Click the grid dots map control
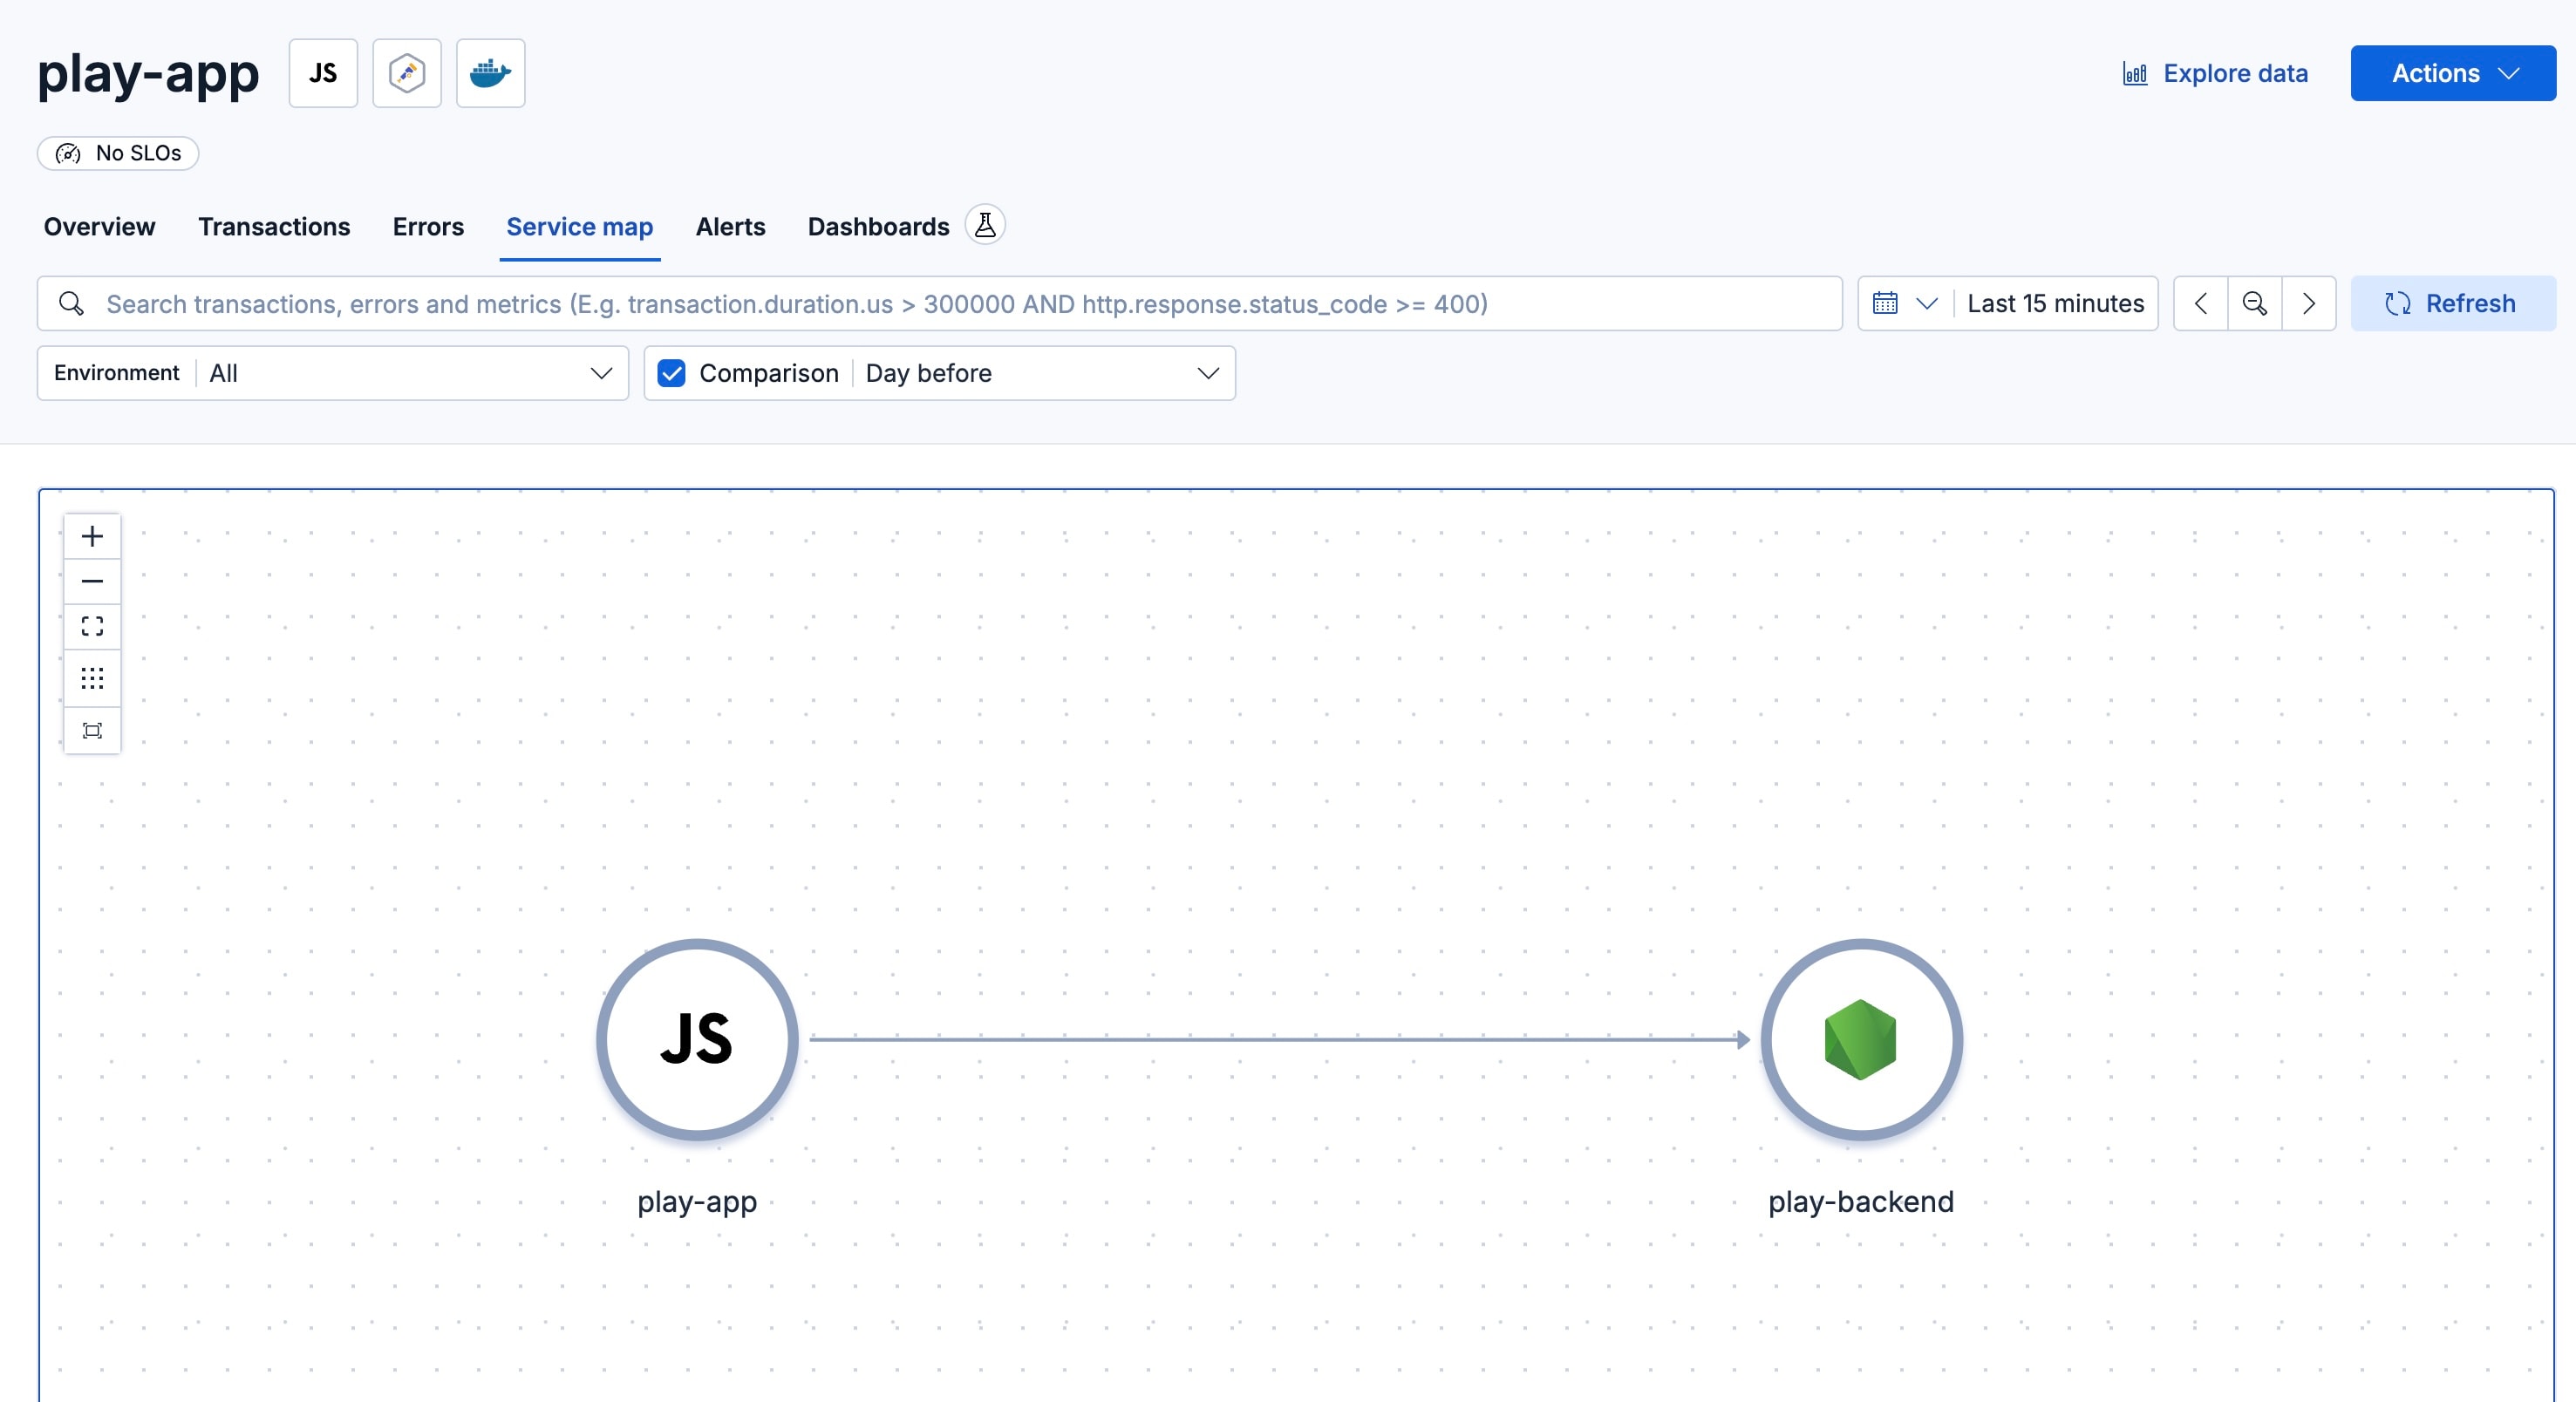Screen dimensions: 2576x1402 92,679
